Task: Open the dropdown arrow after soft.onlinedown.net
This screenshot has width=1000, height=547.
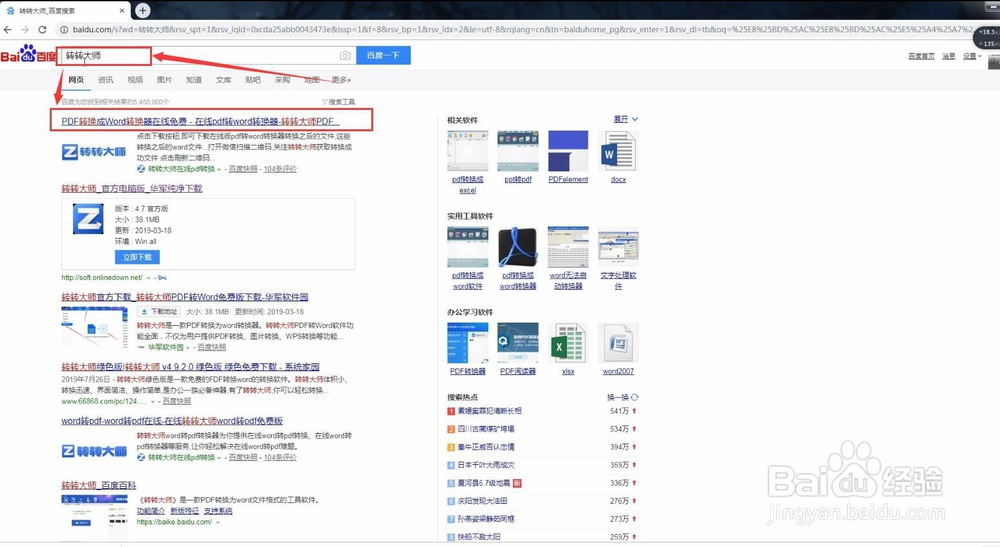Action: click(149, 278)
